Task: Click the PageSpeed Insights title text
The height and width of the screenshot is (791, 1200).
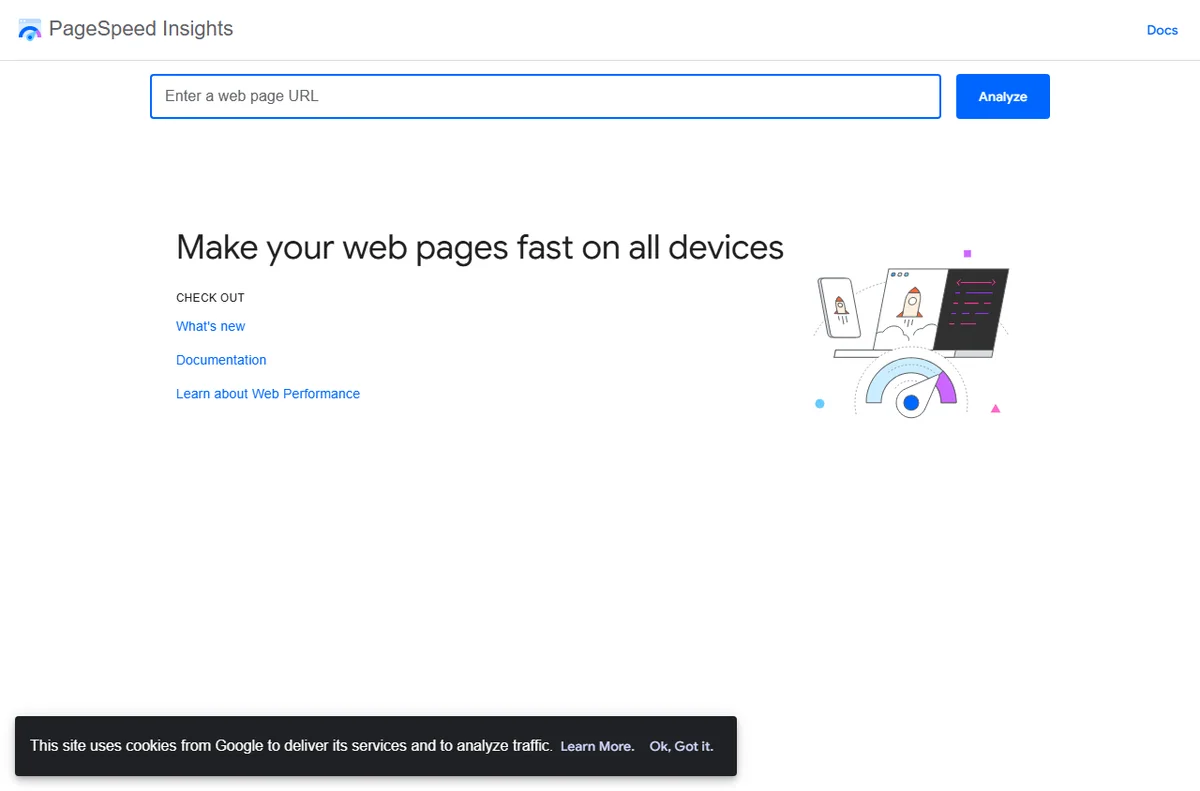Action: 141,29
